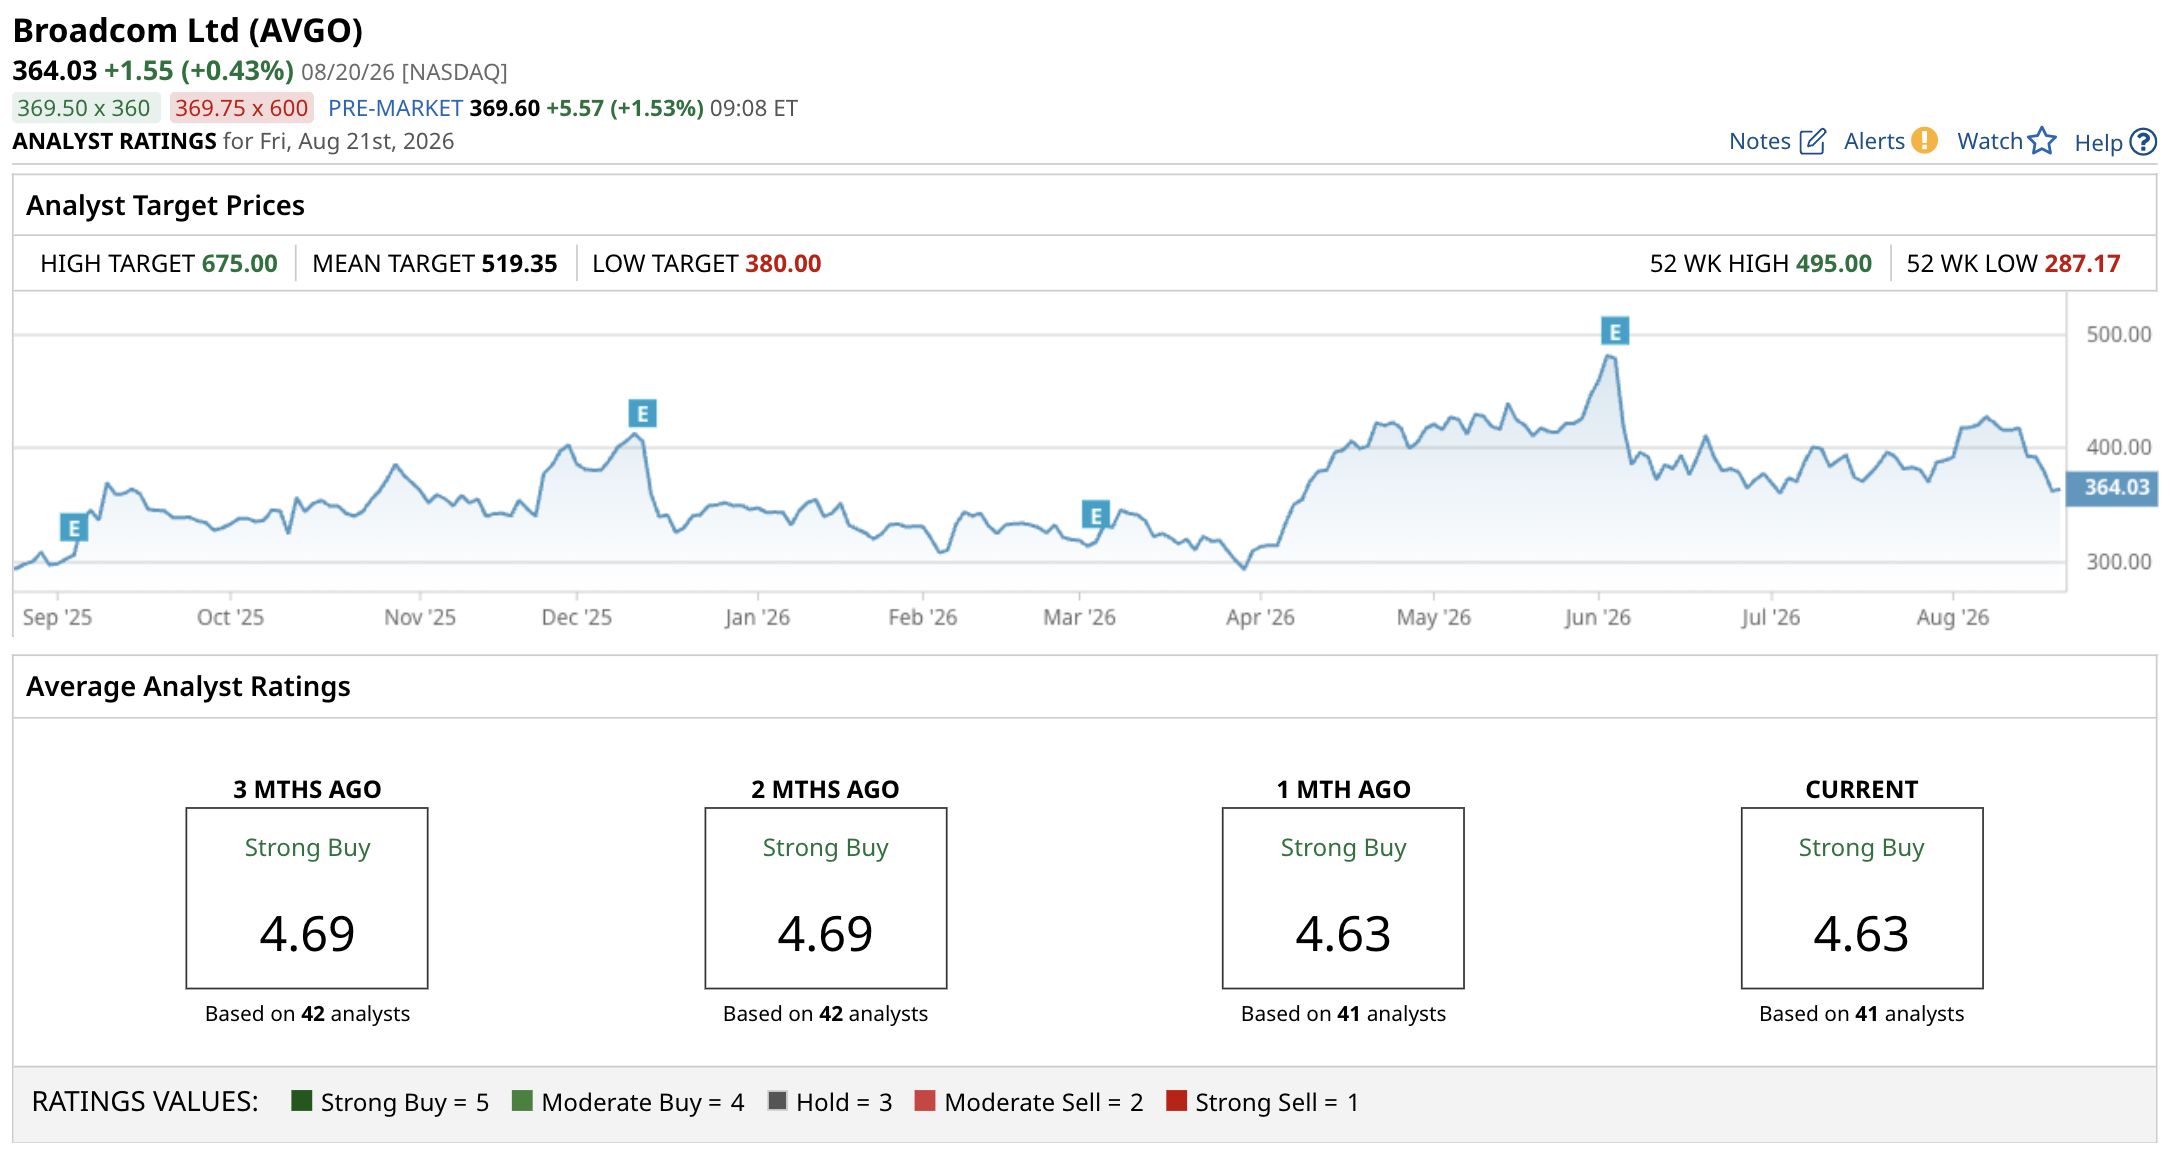Click the Notes pencil edit icon
The height and width of the screenshot is (1164, 2182).
tap(1812, 141)
